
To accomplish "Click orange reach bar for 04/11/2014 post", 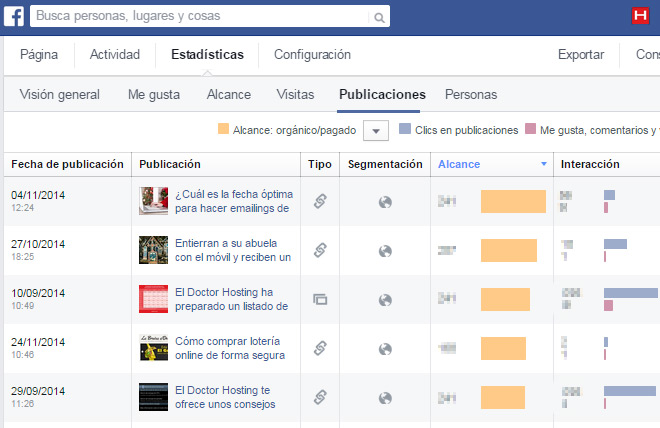I will tap(514, 201).
